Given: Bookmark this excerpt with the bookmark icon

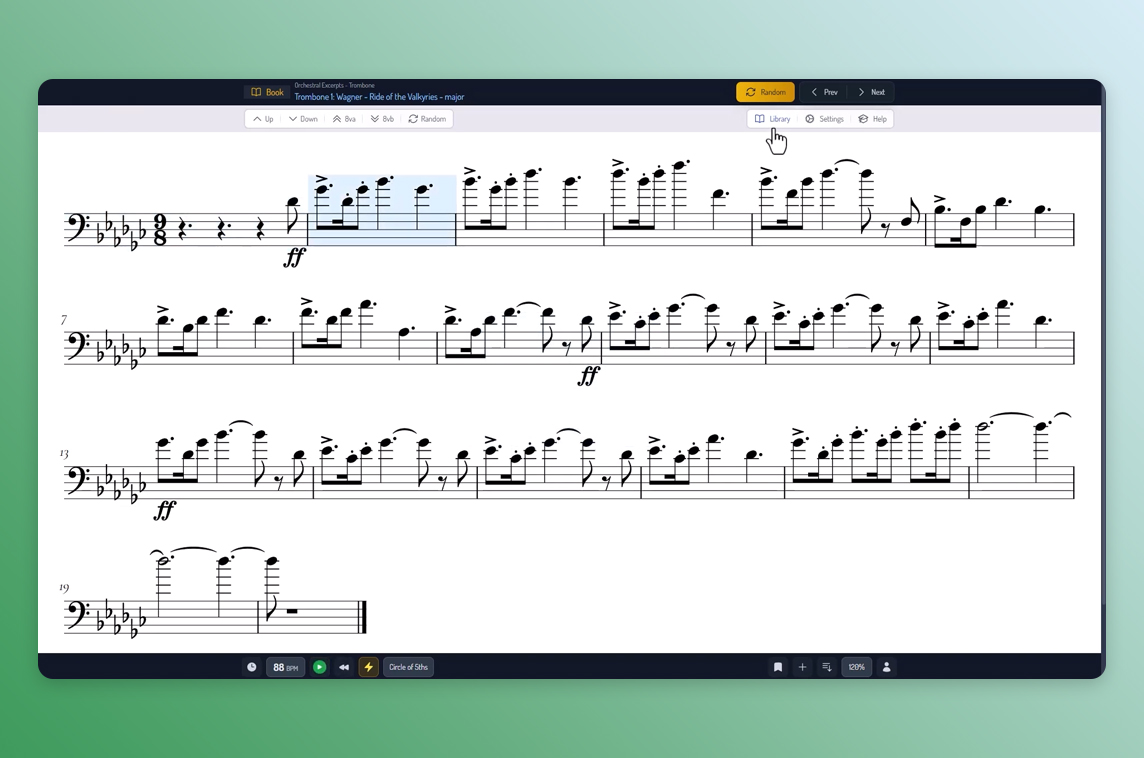Looking at the screenshot, I should click(x=777, y=667).
